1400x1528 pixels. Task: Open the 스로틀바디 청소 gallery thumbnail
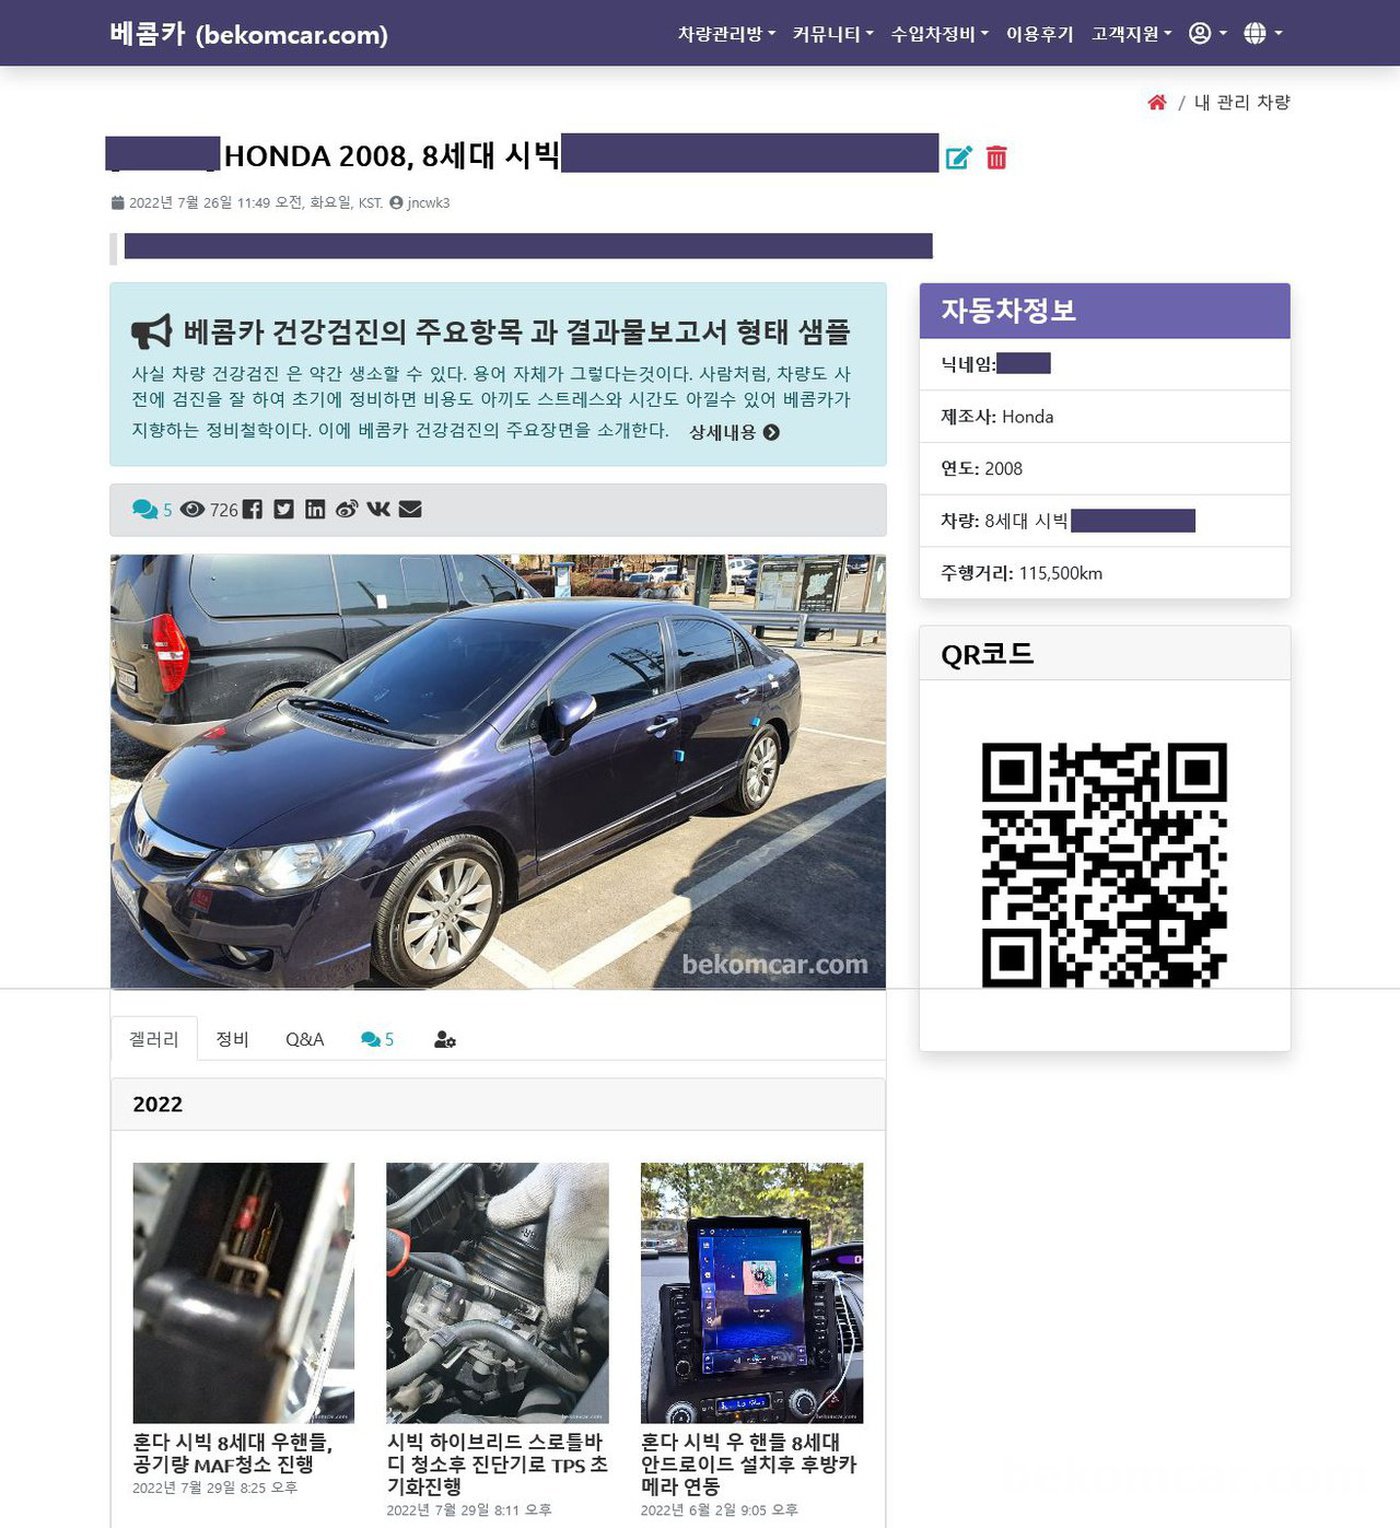pyautogui.click(x=497, y=1292)
